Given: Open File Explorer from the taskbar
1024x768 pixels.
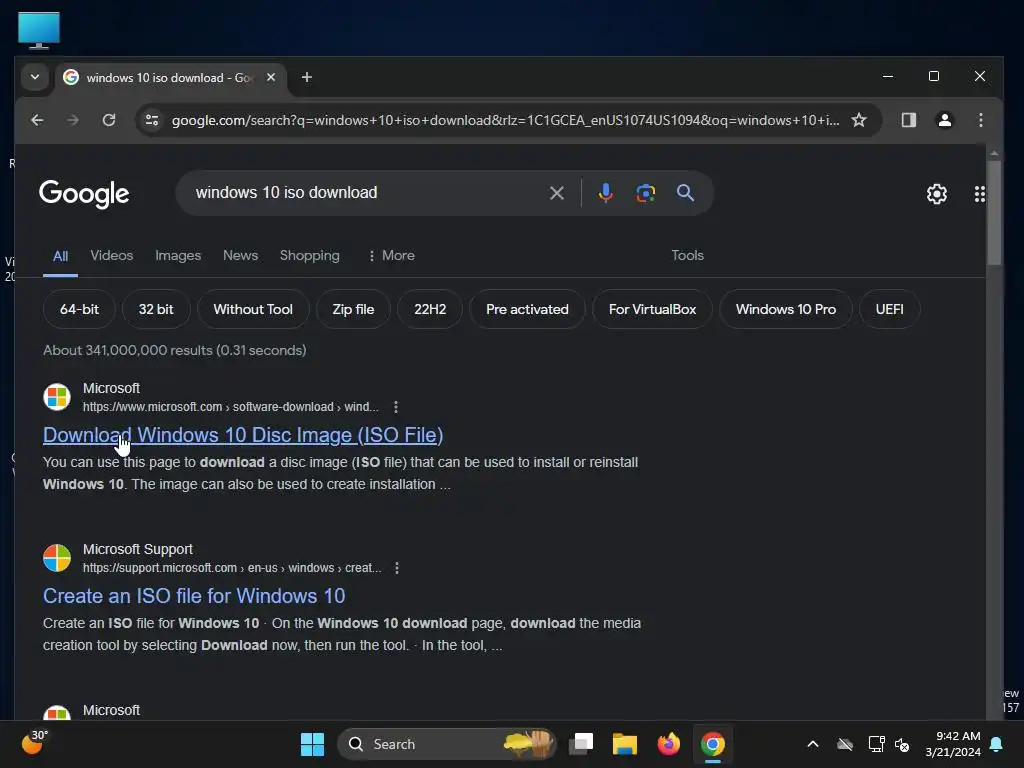Looking at the screenshot, I should [x=624, y=744].
